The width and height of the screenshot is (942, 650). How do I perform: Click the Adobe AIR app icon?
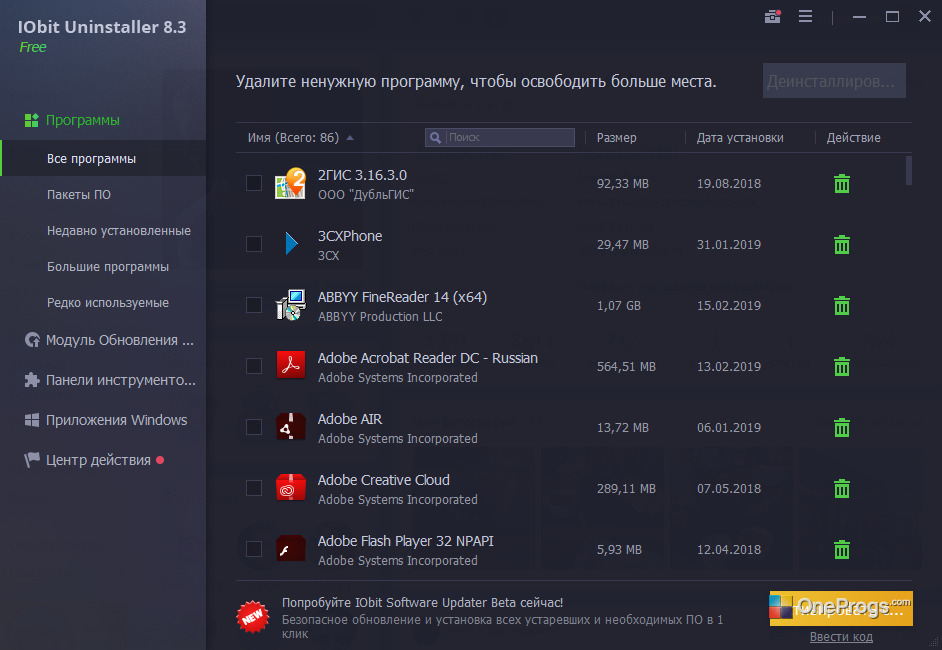(x=291, y=427)
